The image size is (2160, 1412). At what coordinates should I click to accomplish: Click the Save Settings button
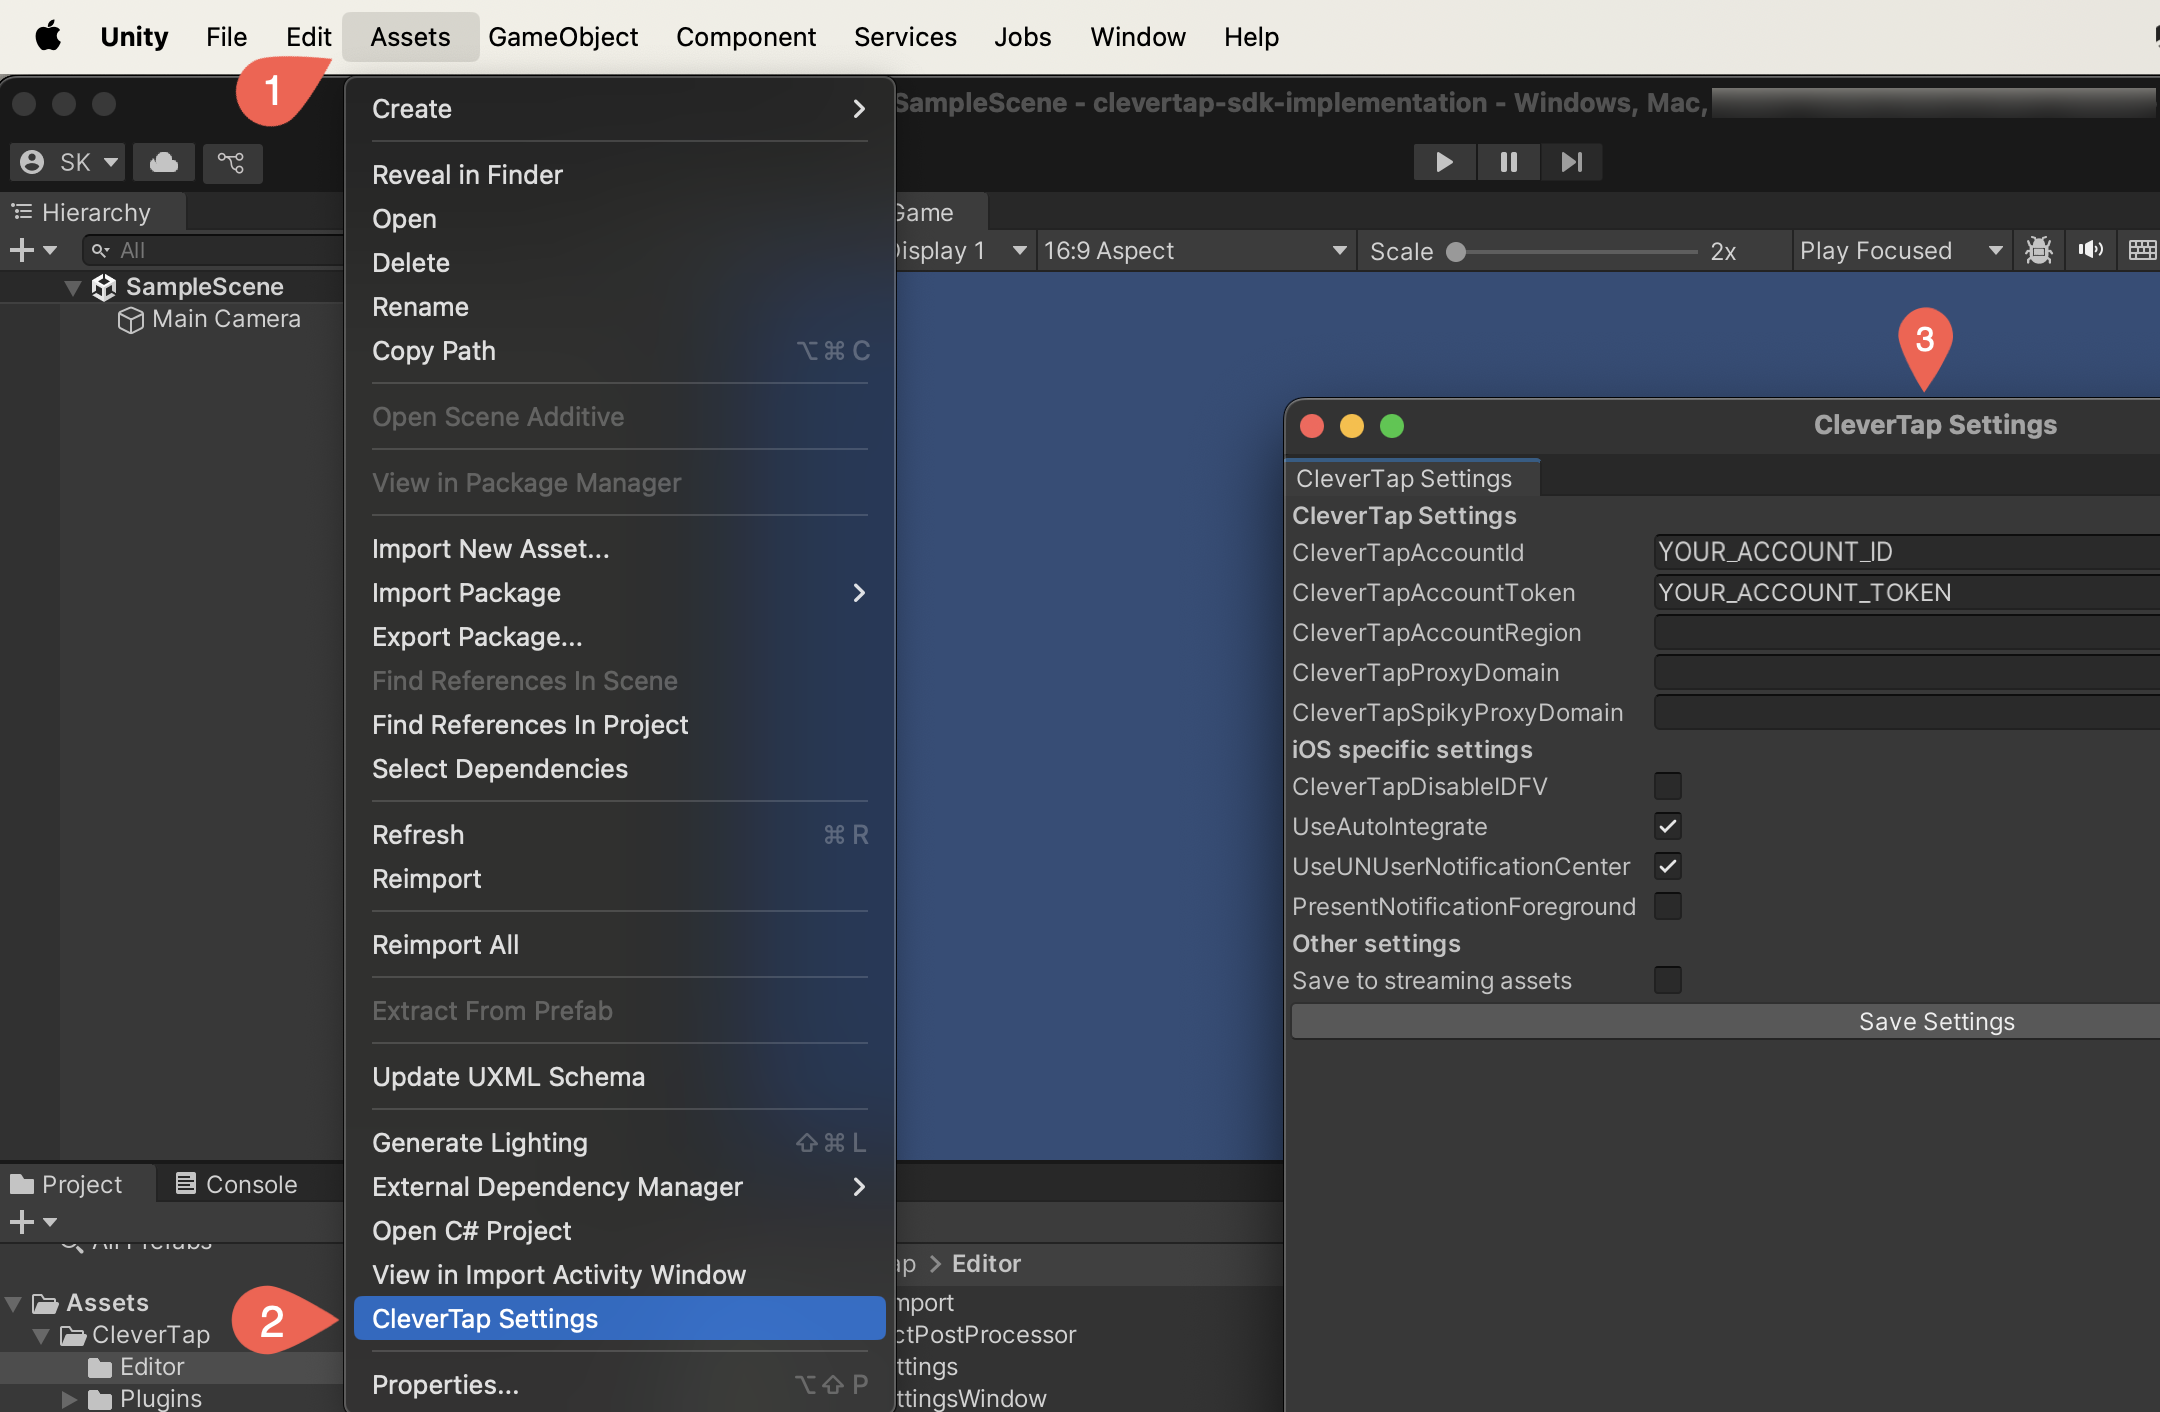pyautogui.click(x=1726, y=1022)
